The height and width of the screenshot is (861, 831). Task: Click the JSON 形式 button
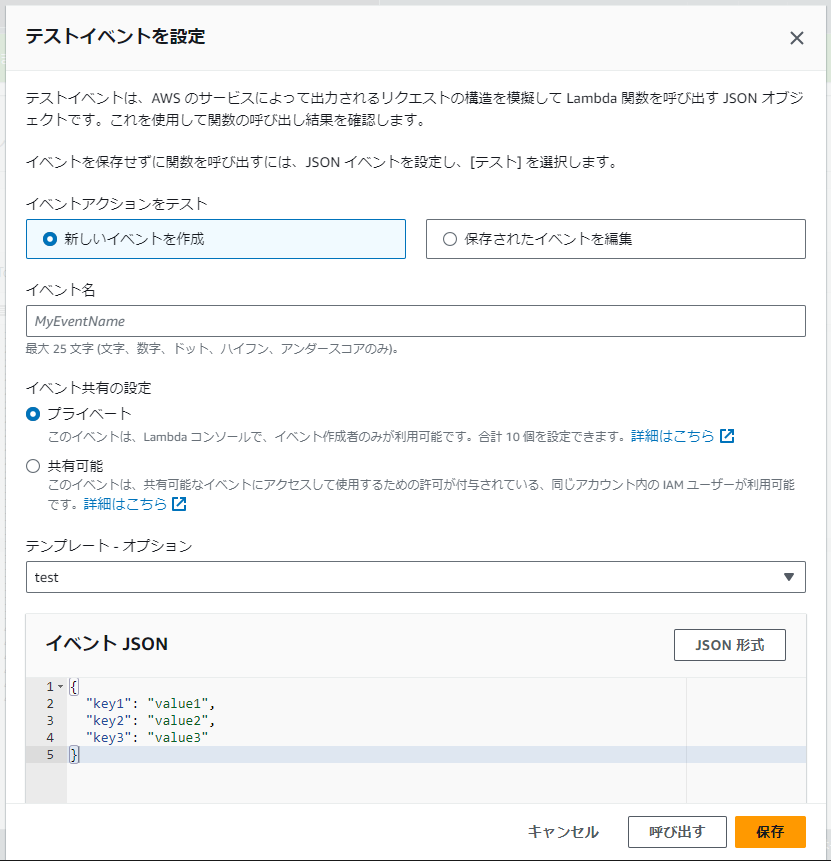pos(729,645)
